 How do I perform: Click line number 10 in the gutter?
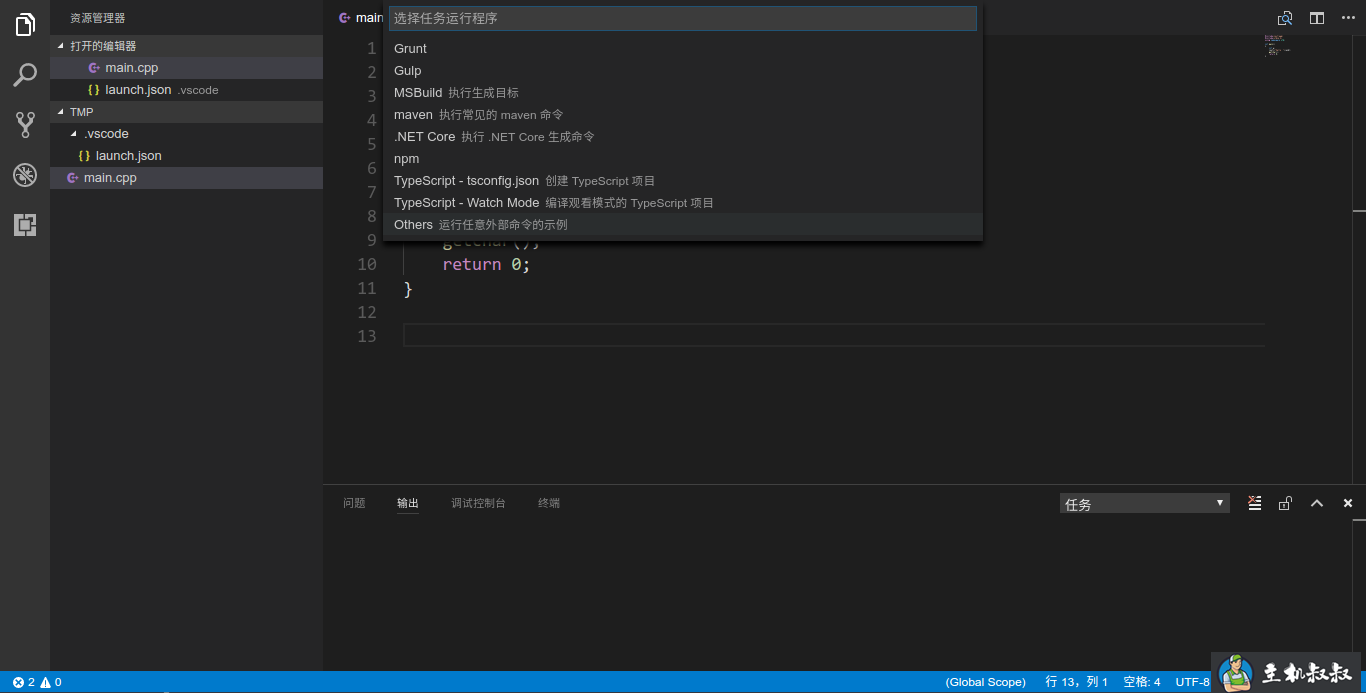coord(366,264)
